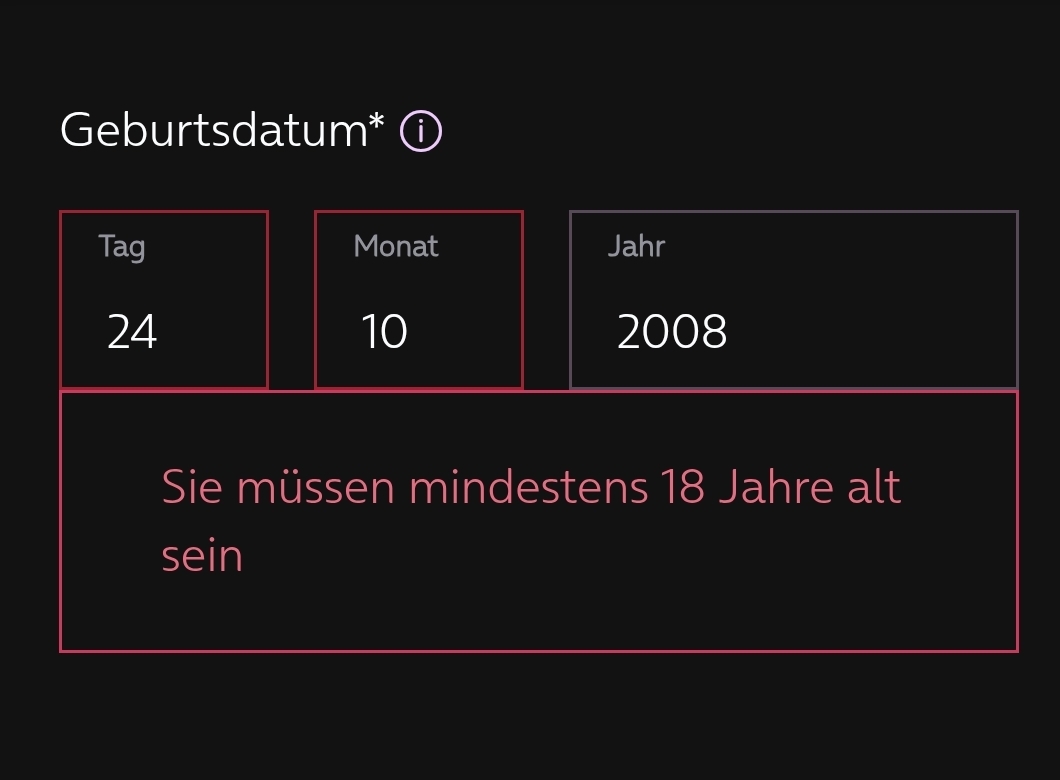Place cursor in day field with 24
Image resolution: width=1060 pixels, height=780 pixels.
164,299
